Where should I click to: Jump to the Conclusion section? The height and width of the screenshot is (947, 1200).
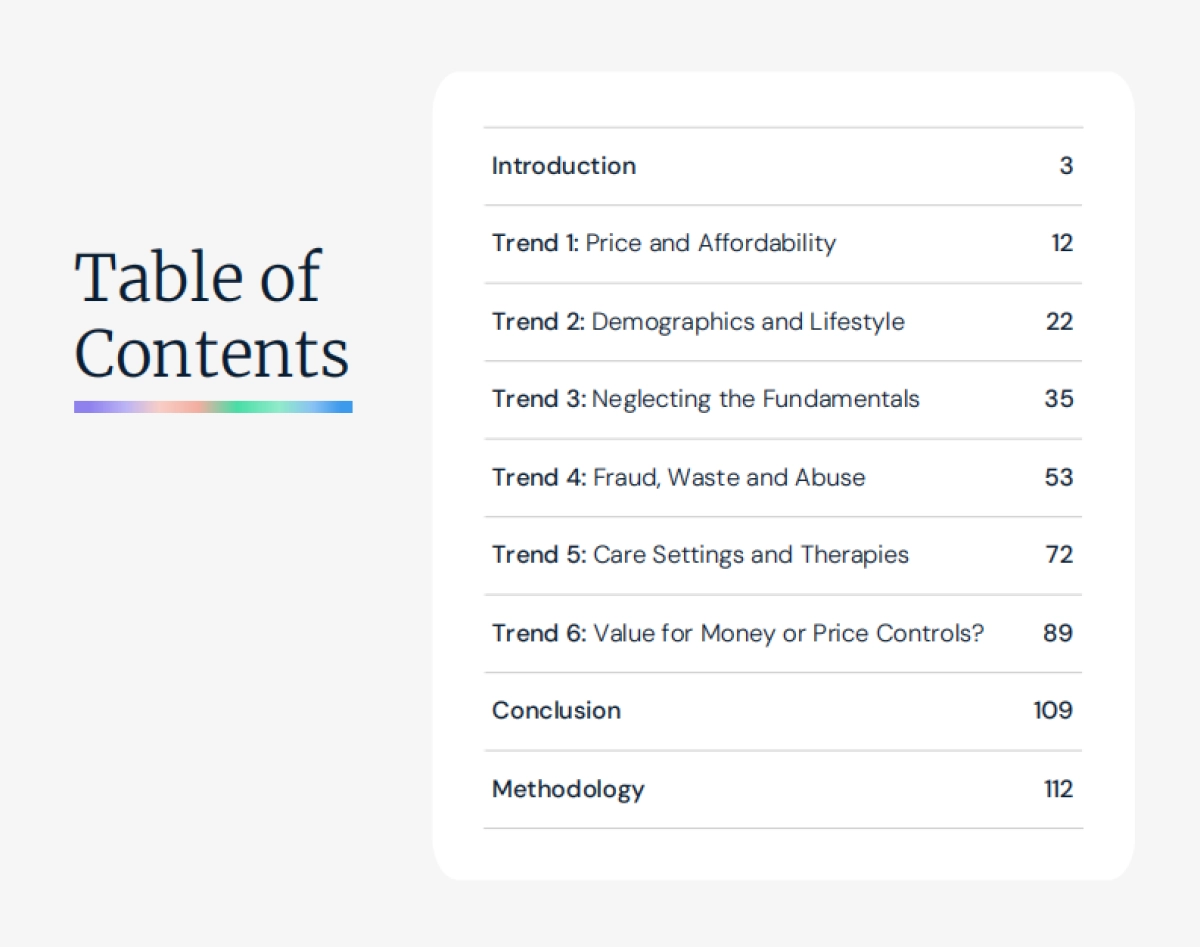tap(556, 711)
